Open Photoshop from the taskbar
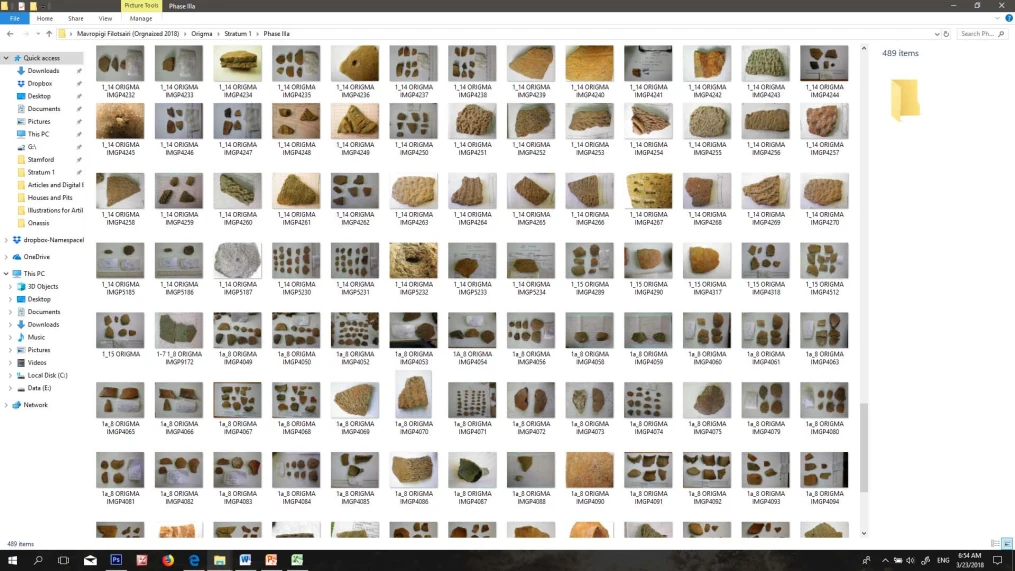The width and height of the screenshot is (1015, 571). pos(116,560)
